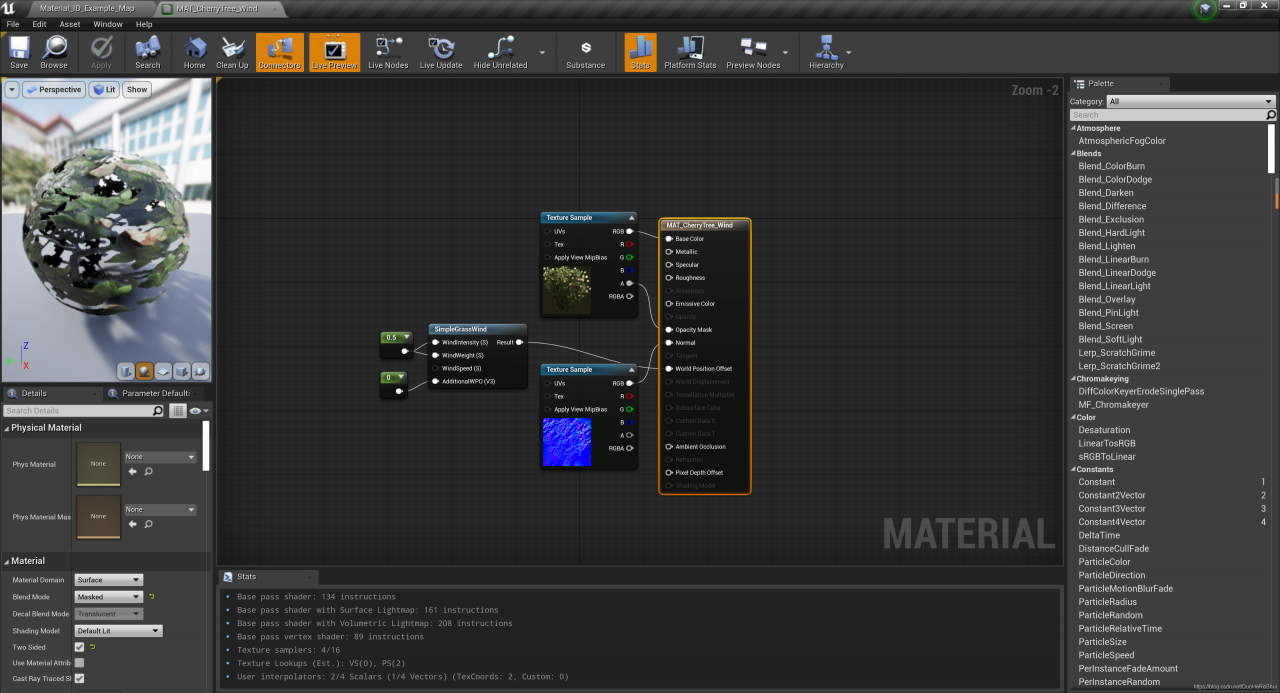The width and height of the screenshot is (1280, 693).
Task: Click the Perspective viewport button
Action: coord(54,89)
